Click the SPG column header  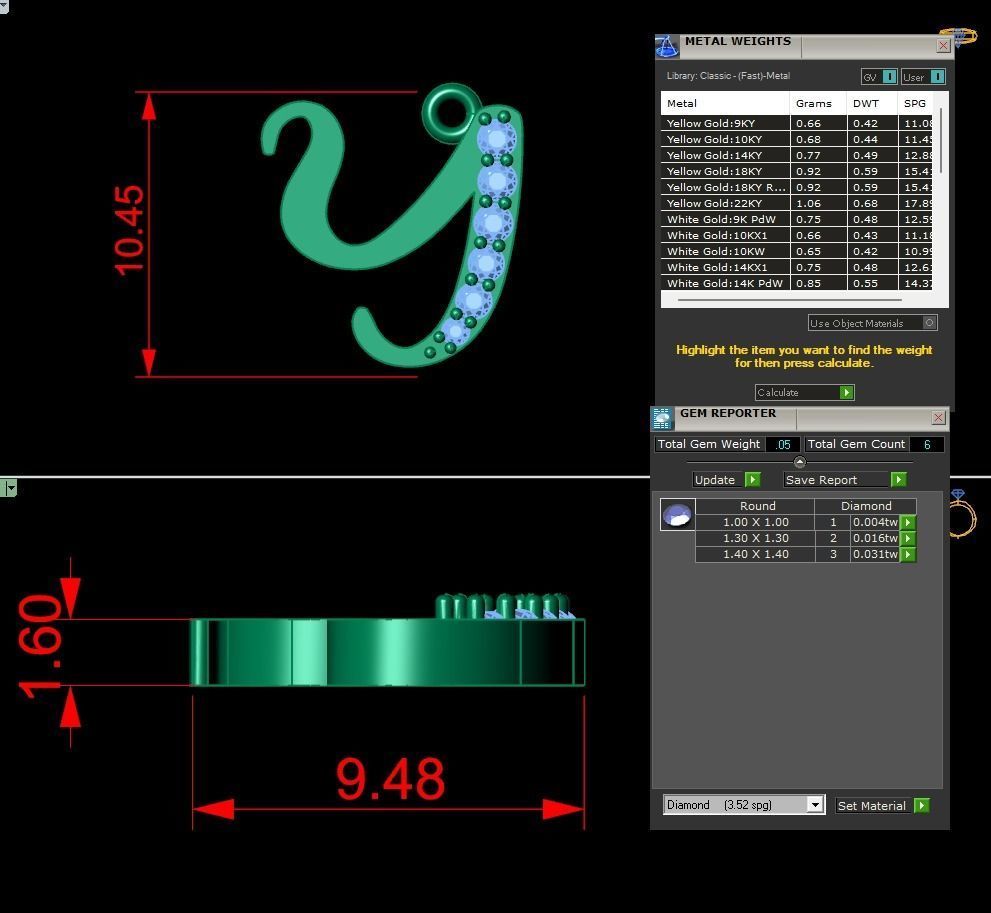click(915, 103)
